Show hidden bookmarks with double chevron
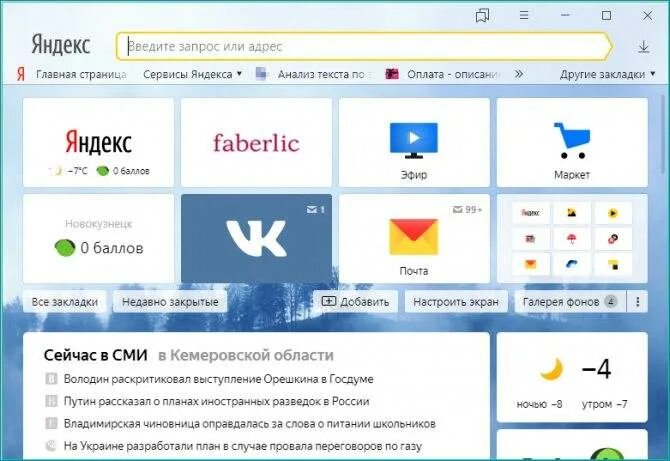Screen dimensions: 670x461 [519, 74]
